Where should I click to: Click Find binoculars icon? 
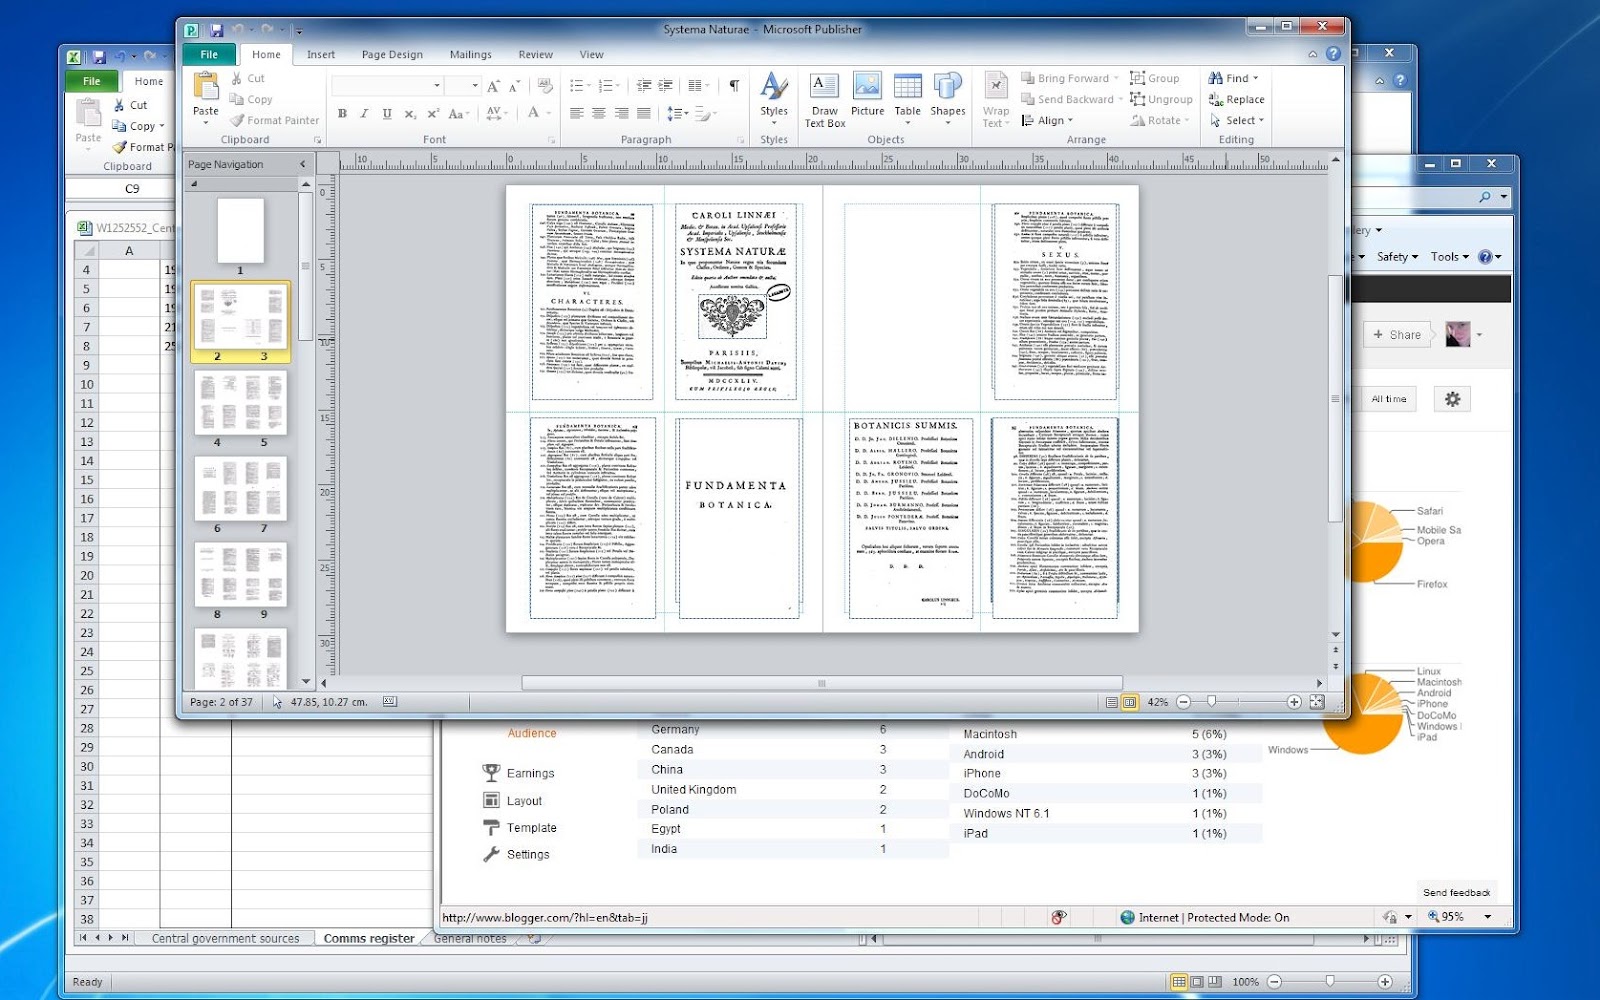pos(1215,78)
